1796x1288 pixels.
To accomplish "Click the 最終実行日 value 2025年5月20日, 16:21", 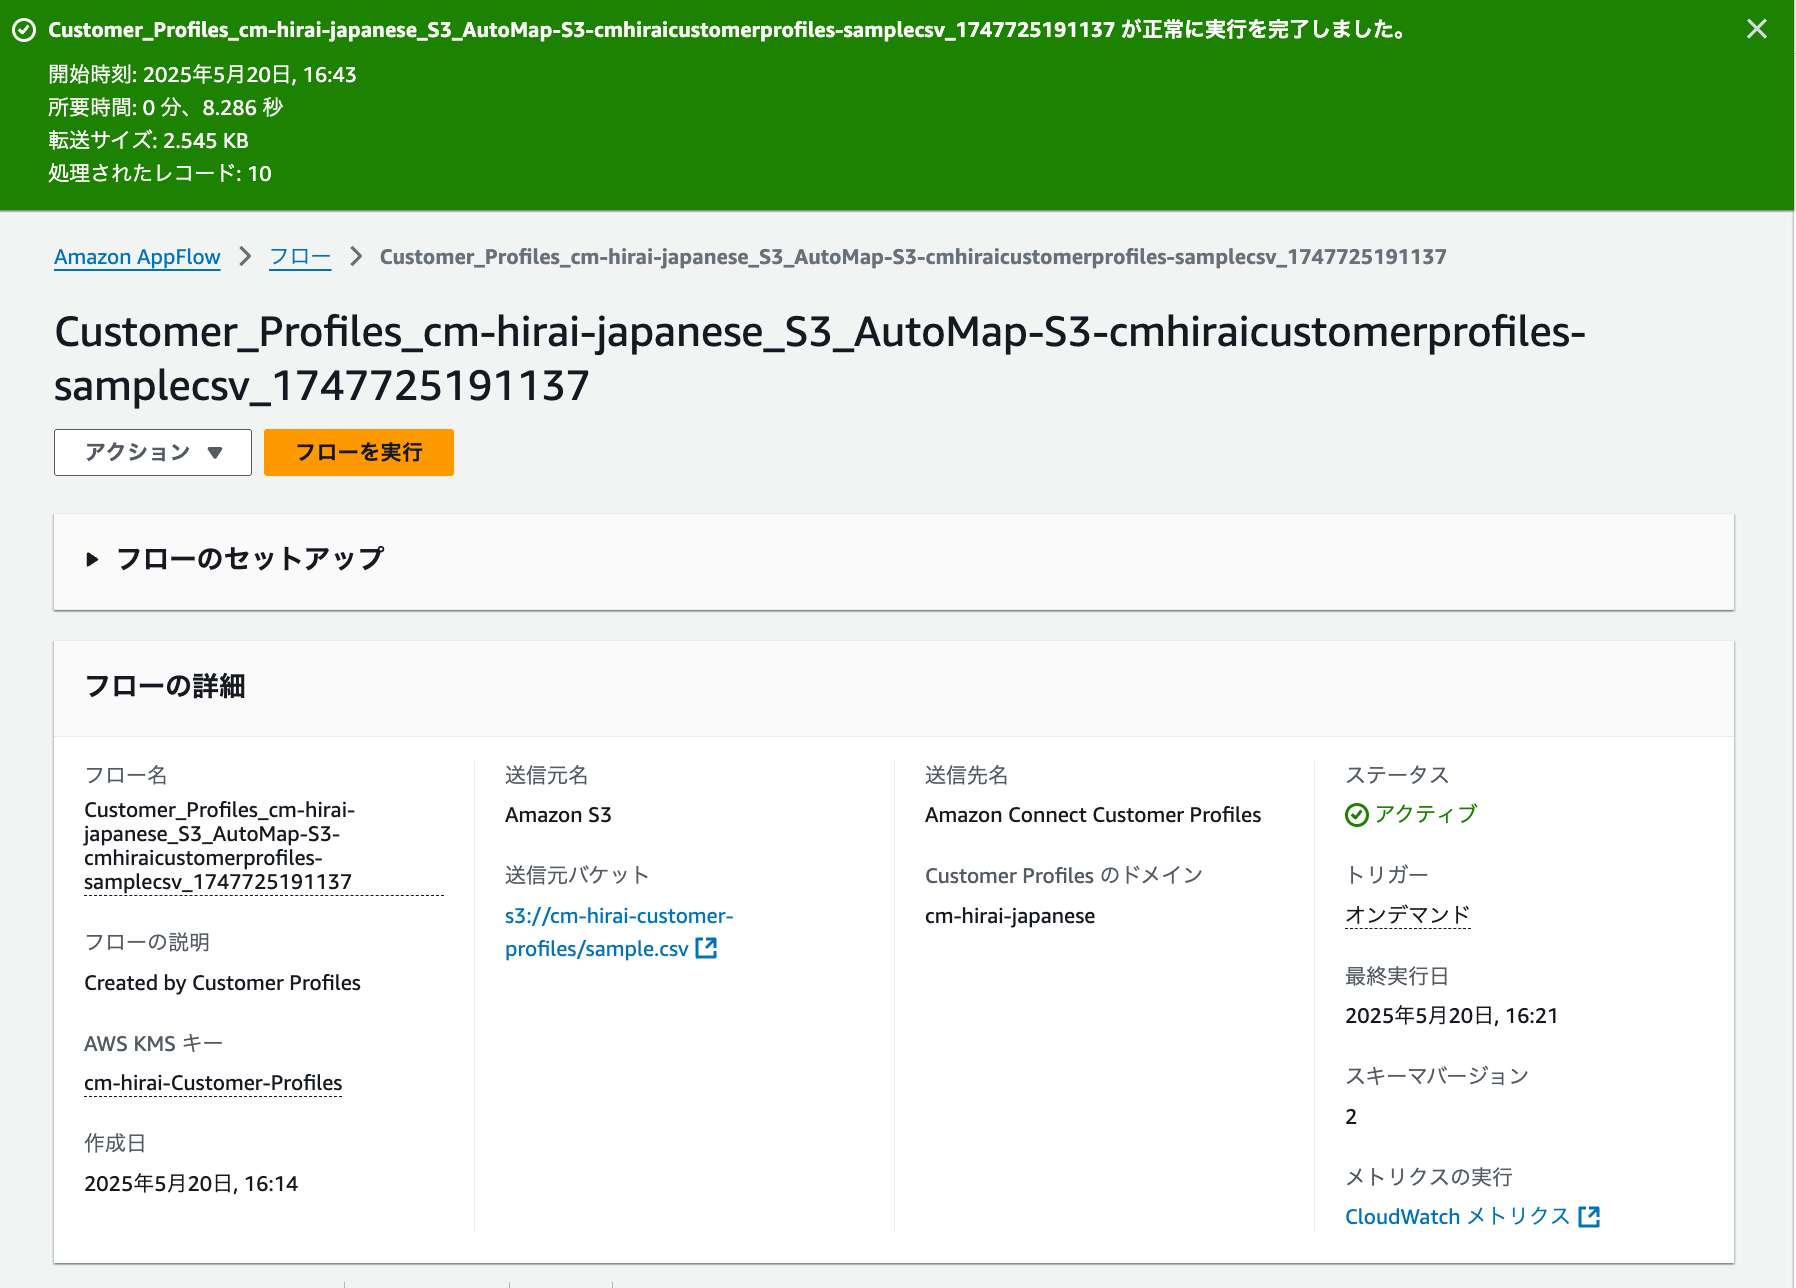I will (x=1452, y=1016).
